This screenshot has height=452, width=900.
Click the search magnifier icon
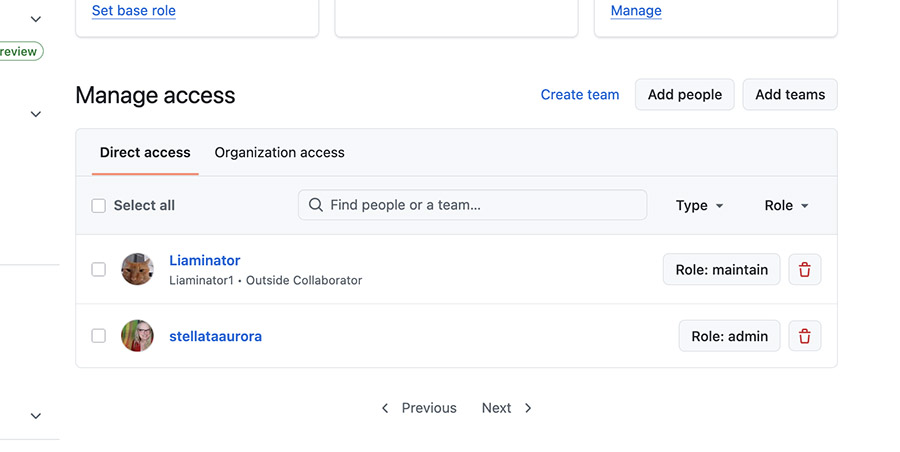point(316,205)
